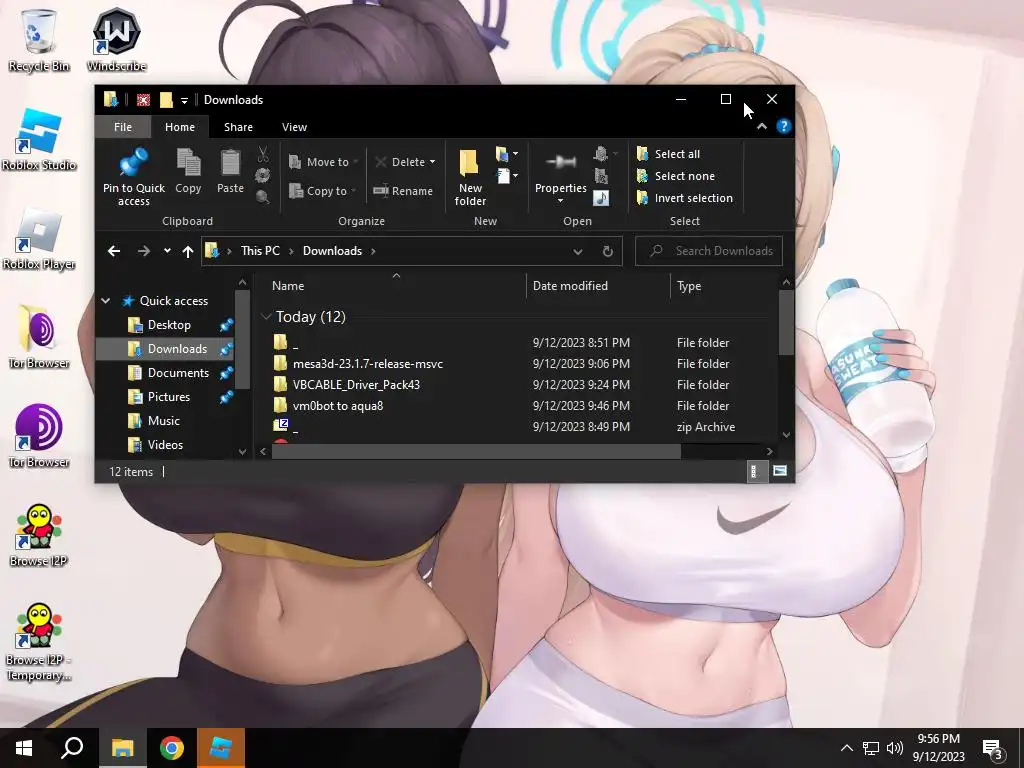Click Roblox Studio taskbar button

(221, 748)
